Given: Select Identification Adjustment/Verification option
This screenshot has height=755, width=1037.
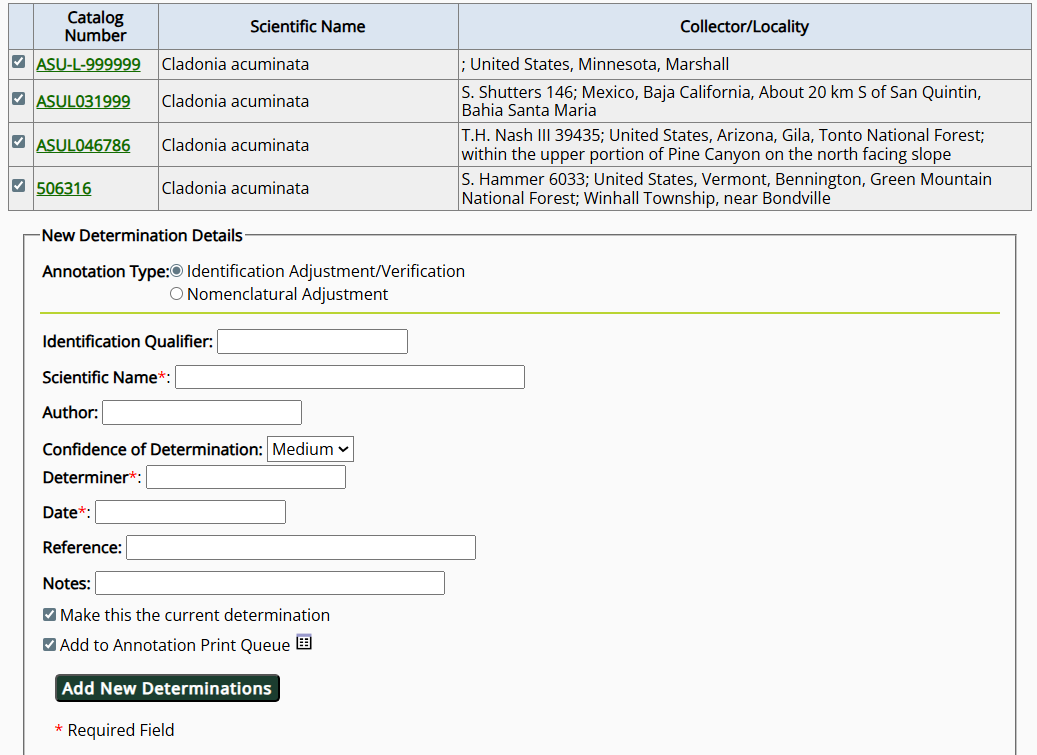Looking at the screenshot, I should pos(176,270).
